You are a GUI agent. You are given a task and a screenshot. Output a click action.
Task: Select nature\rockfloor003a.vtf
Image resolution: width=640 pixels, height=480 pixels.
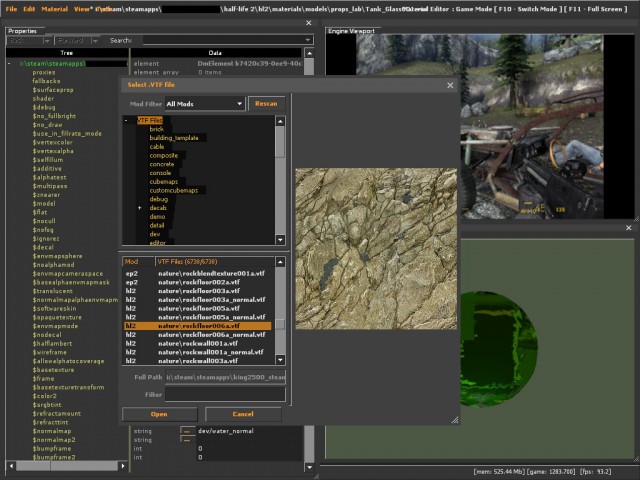[x=198, y=291]
